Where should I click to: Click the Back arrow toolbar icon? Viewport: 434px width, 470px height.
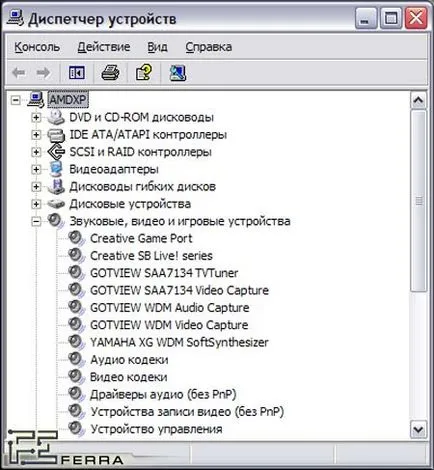pos(19,73)
